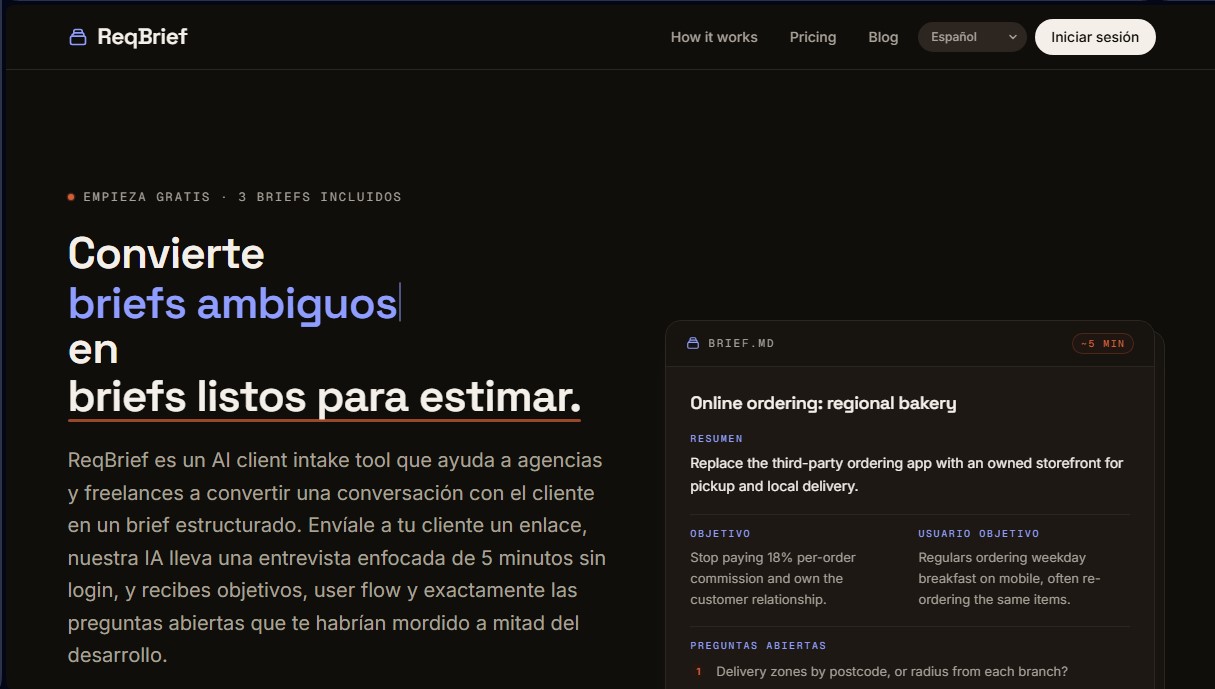Viewport: 1215px width, 689px height.
Task: Click the BRIEF.MD file icon
Action: click(x=693, y=343)
